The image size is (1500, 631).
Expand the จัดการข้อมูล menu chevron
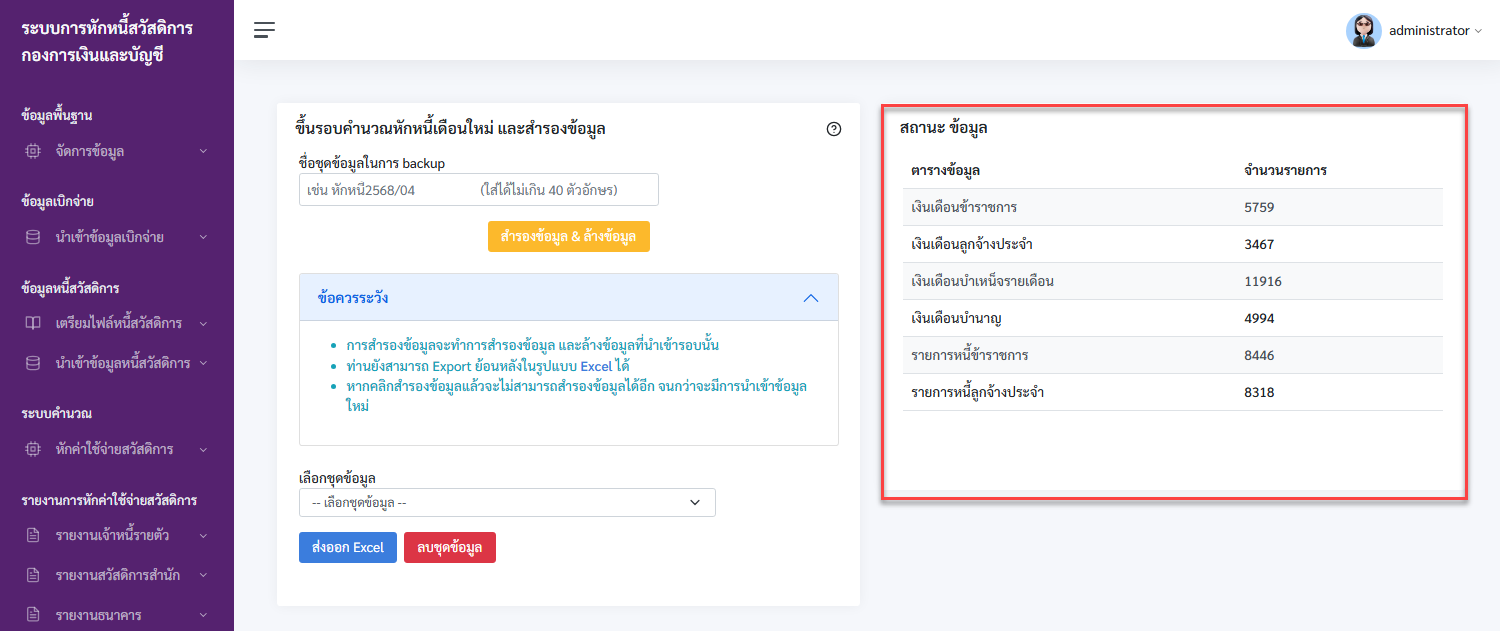(203, 151)
